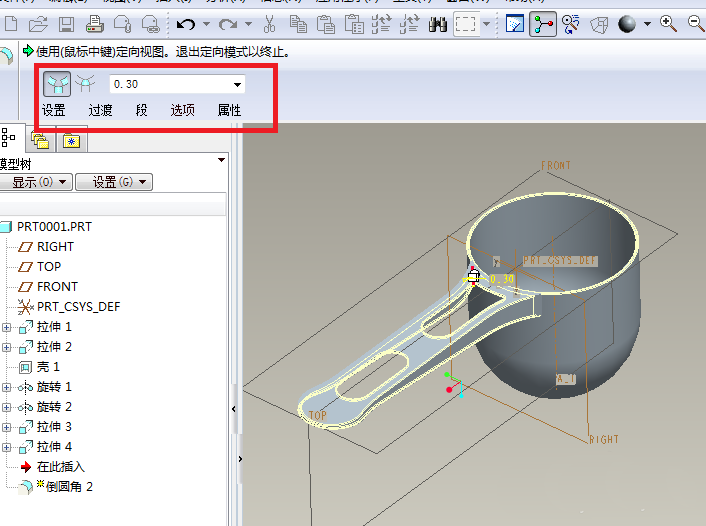Click the Zoom In magnifier
706x526 pixels.
pyautogui.click(x=668, y=23)
